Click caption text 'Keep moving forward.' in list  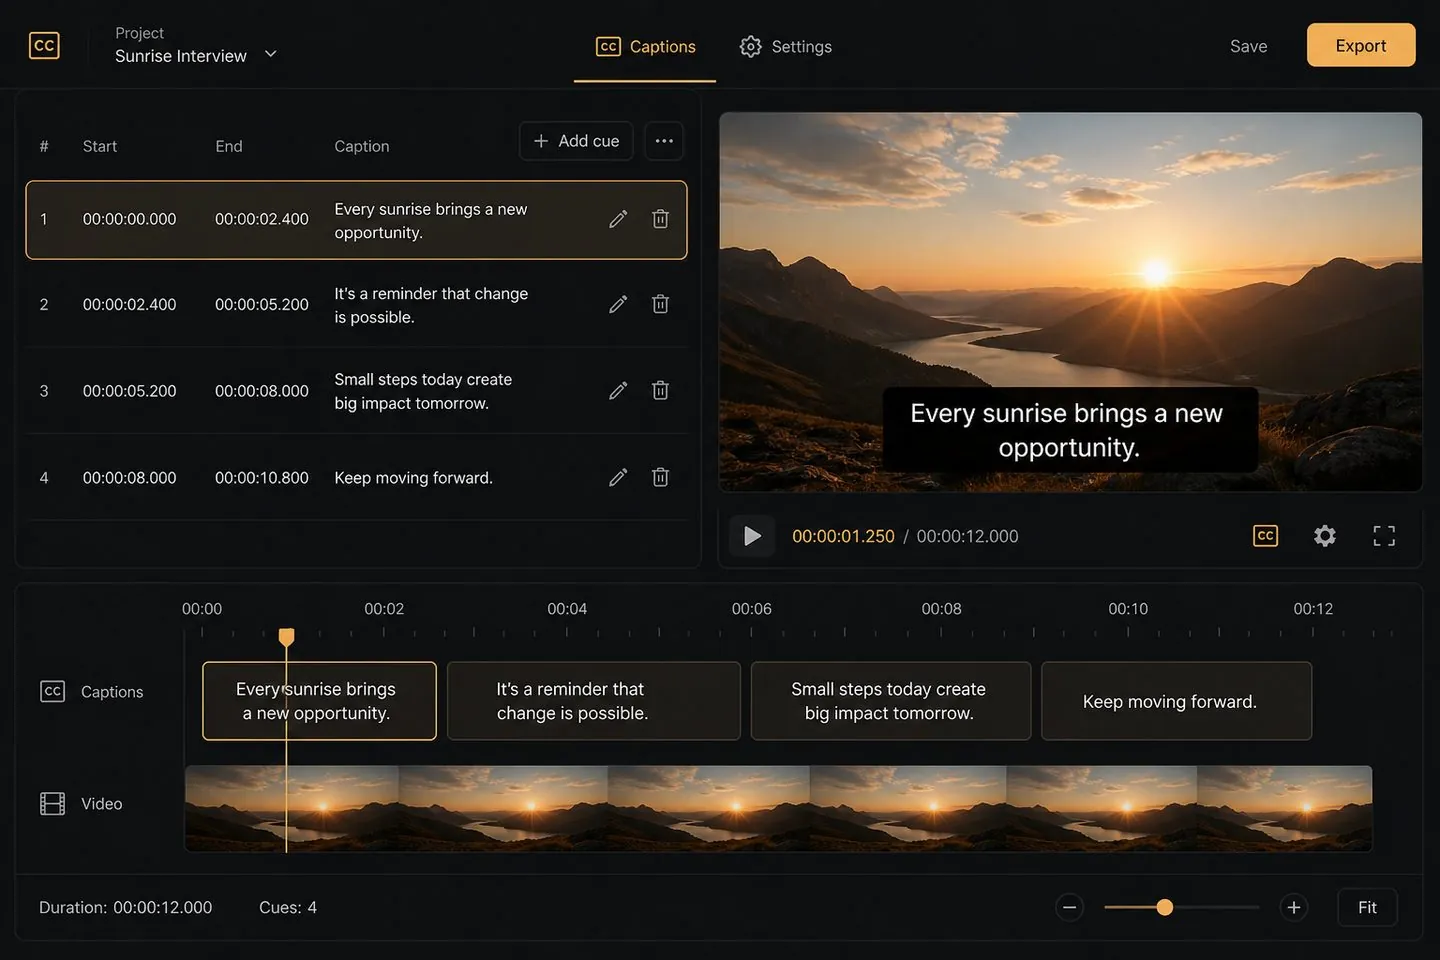coord(413,478)
